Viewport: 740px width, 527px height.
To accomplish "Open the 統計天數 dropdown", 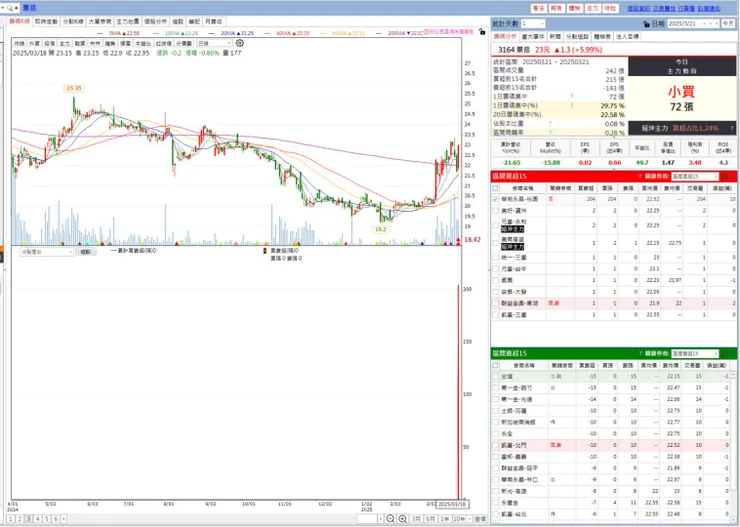I will point(533,24).
